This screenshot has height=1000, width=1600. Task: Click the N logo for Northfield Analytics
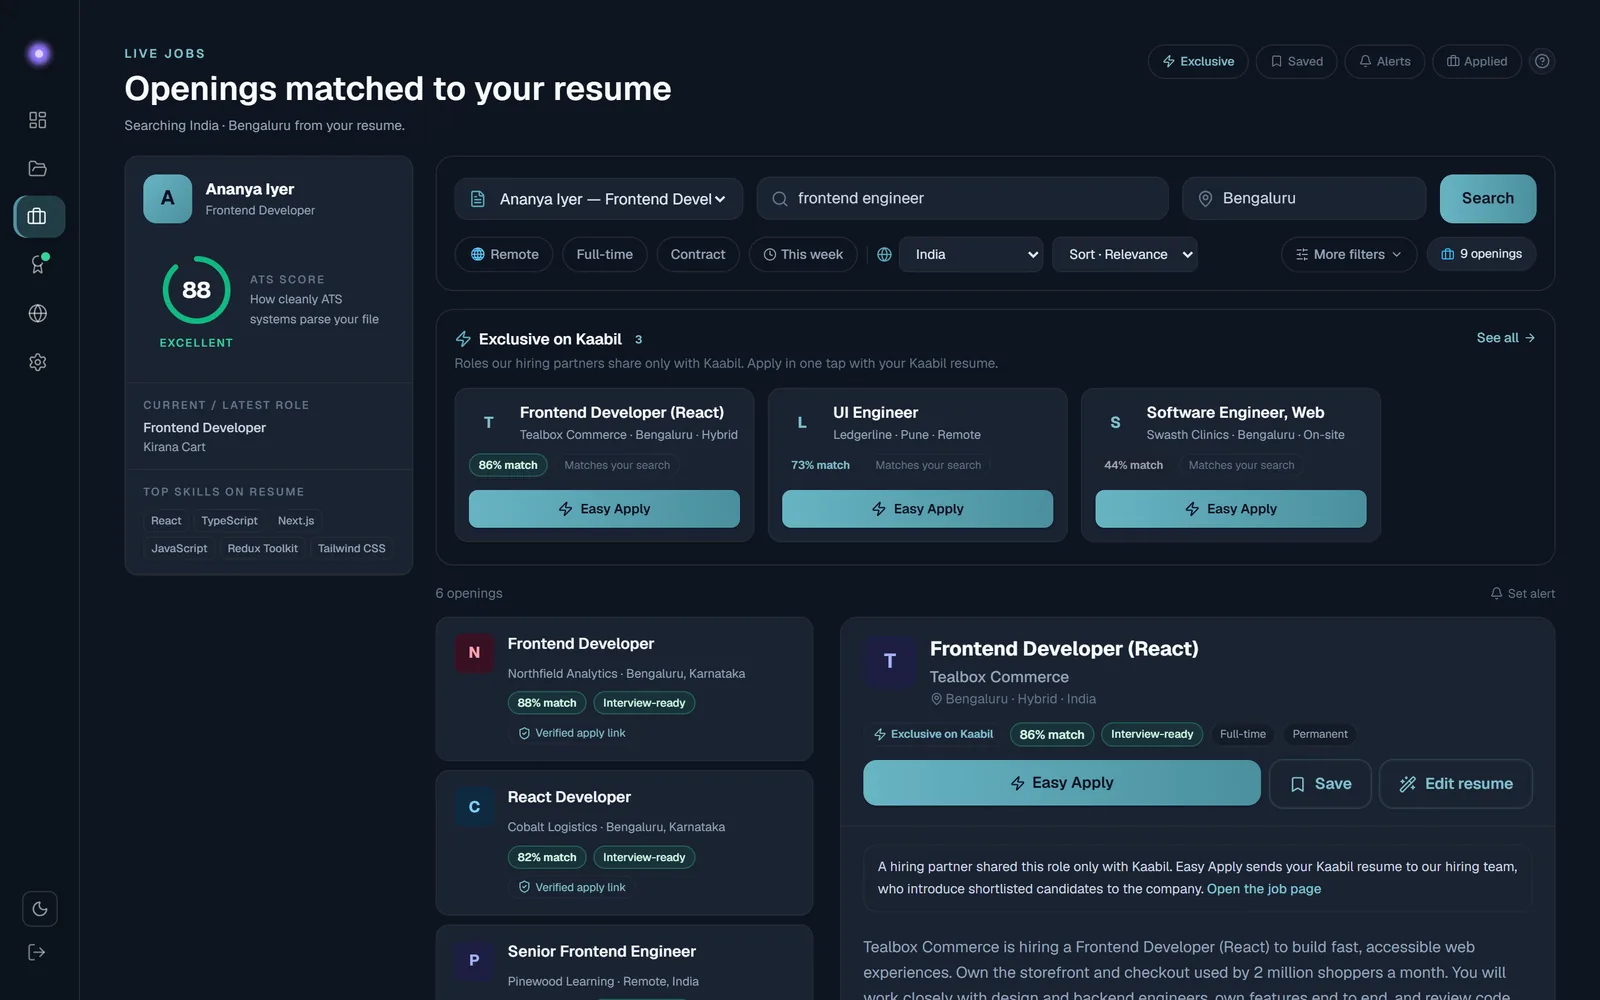pos(474,652)
